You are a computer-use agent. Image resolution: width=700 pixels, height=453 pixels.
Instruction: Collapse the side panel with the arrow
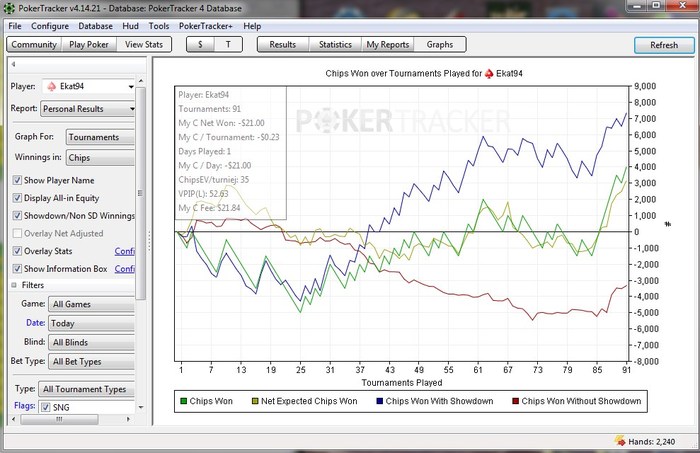pyautogui.click(x=13, y=64)
